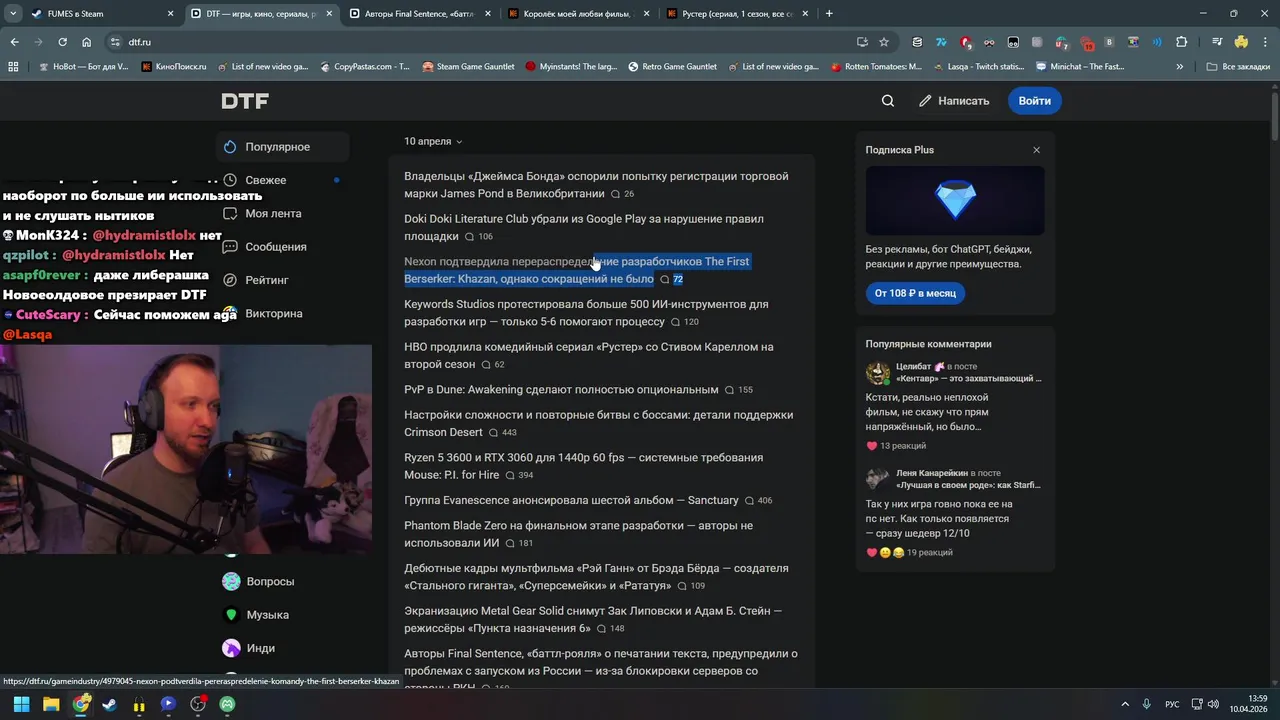Open the Windows Start menu
This screenshot has height=720, width=1280.
click(22, 704)
